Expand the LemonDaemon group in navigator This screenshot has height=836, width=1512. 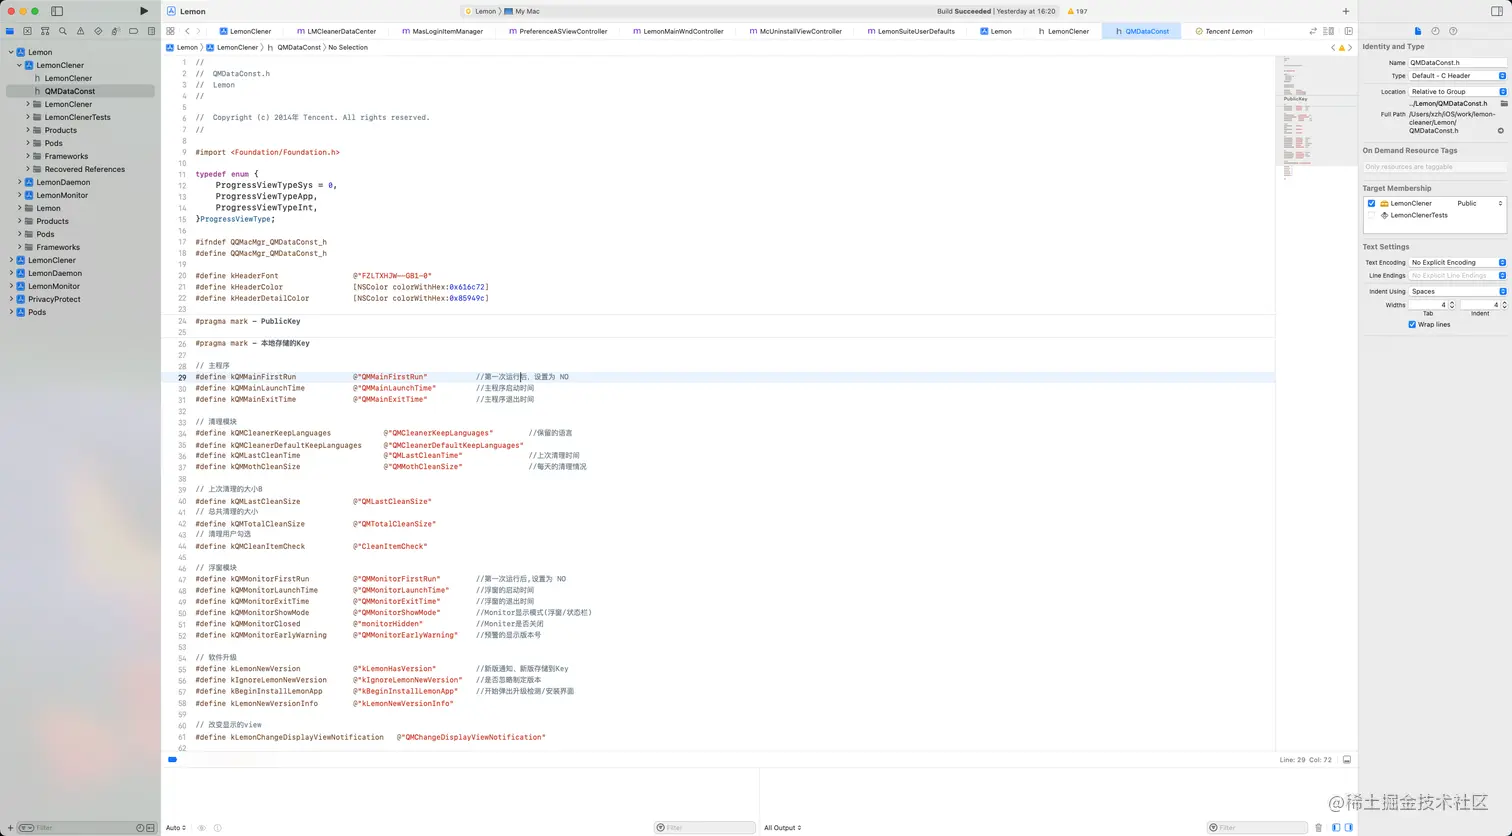tap(19, 182)
